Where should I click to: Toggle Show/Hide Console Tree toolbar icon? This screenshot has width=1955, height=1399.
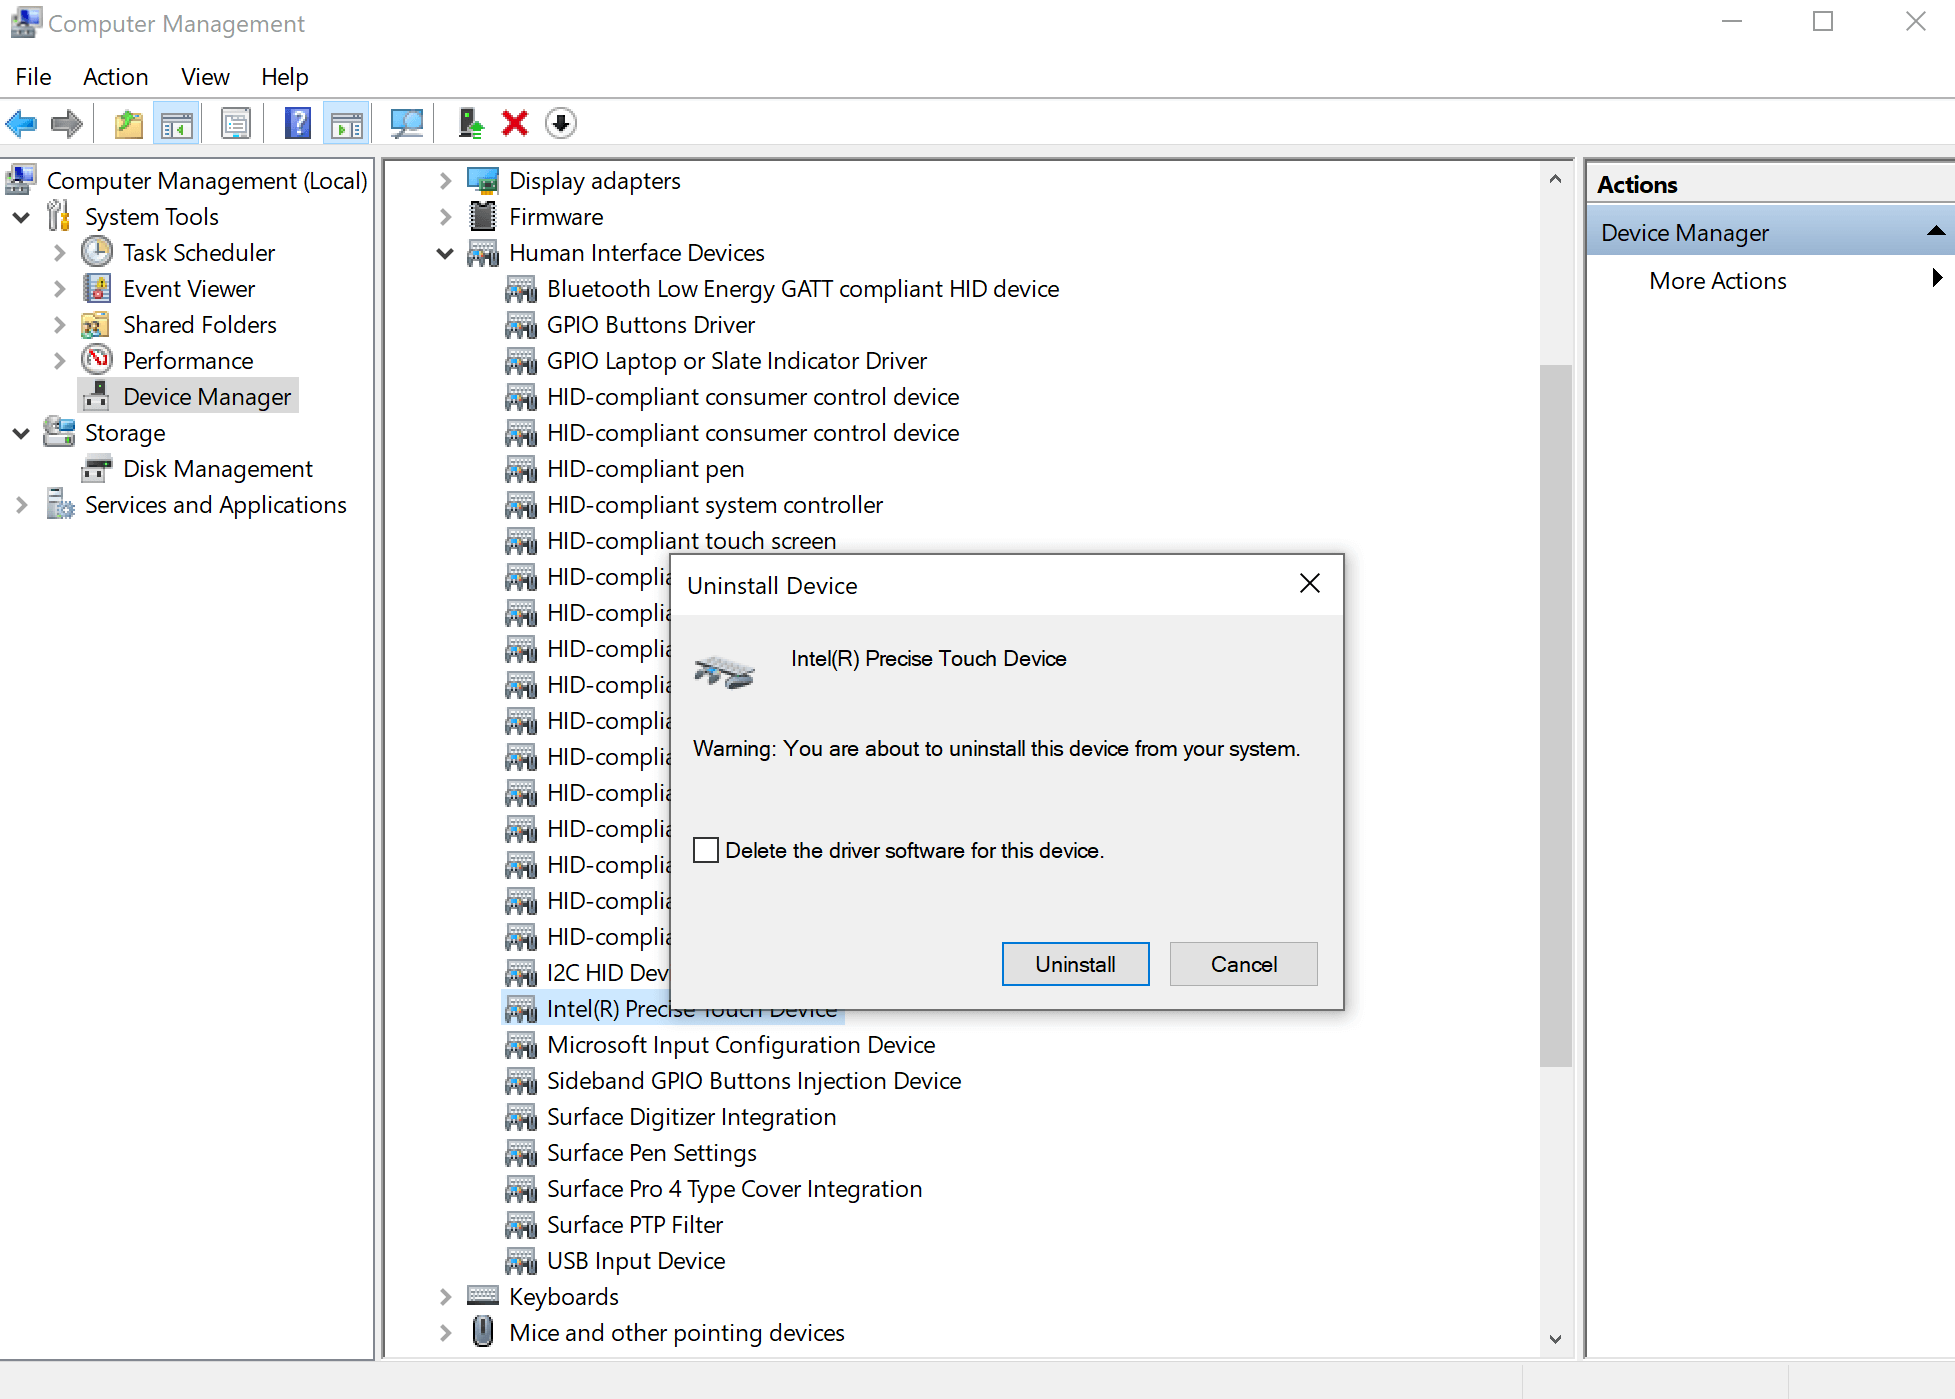coord(177,124)
